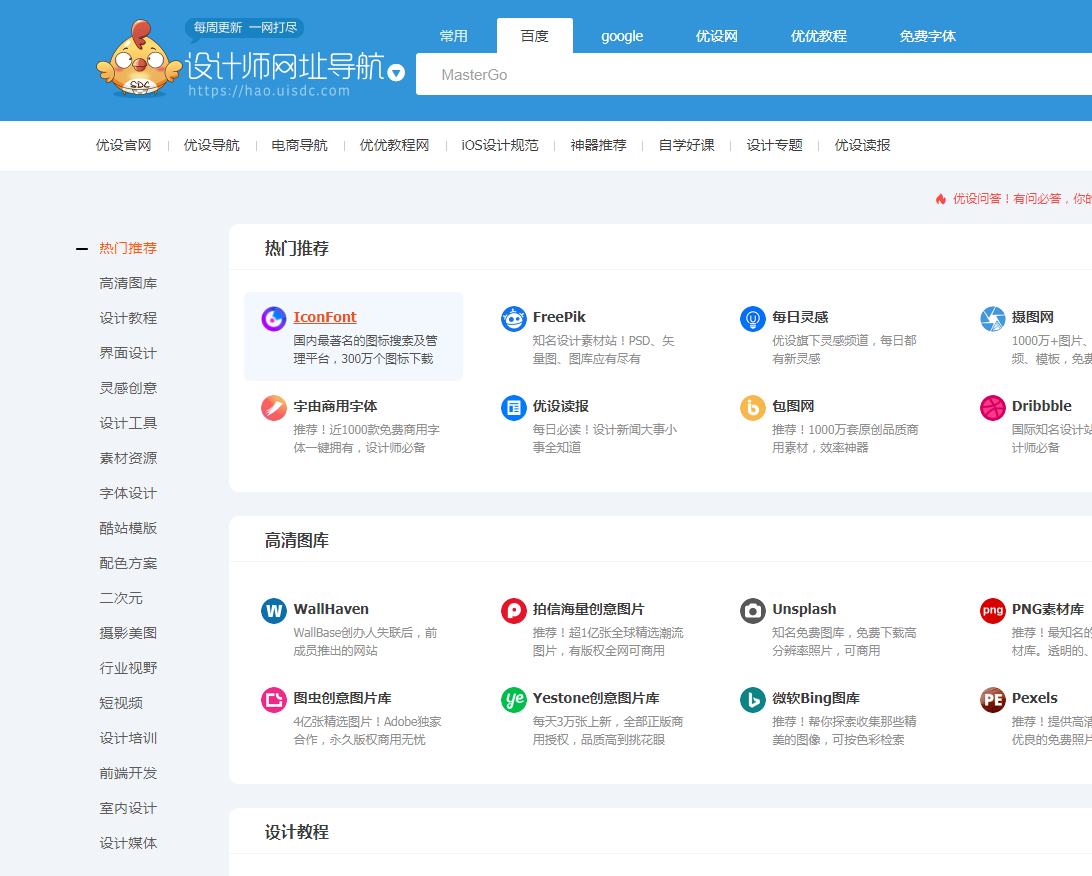The height and width of the screenshot is (876, 1092).
Task: Select 行业视野 in the sidebar
Action: (128, 668)
